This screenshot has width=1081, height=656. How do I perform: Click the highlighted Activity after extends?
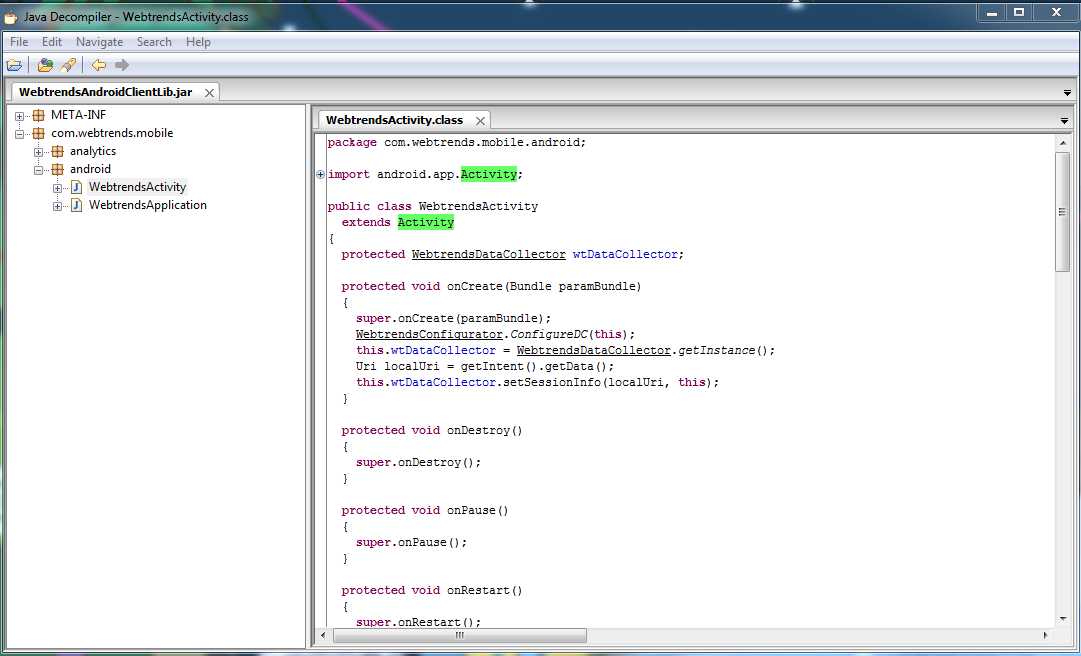[x=425, y=223]
